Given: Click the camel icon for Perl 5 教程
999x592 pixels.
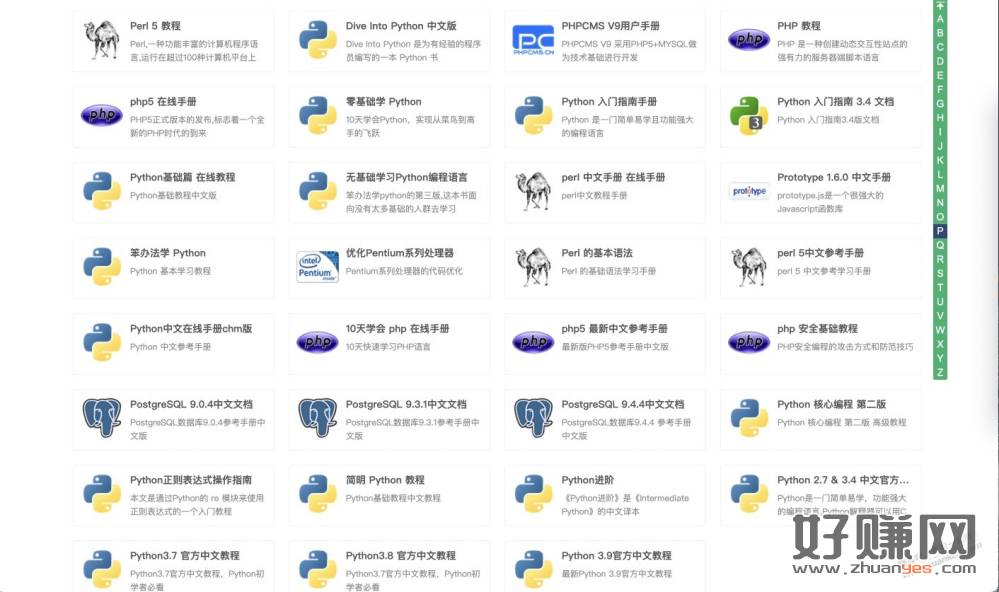Looking at the screenshot, I should point(102,40).
